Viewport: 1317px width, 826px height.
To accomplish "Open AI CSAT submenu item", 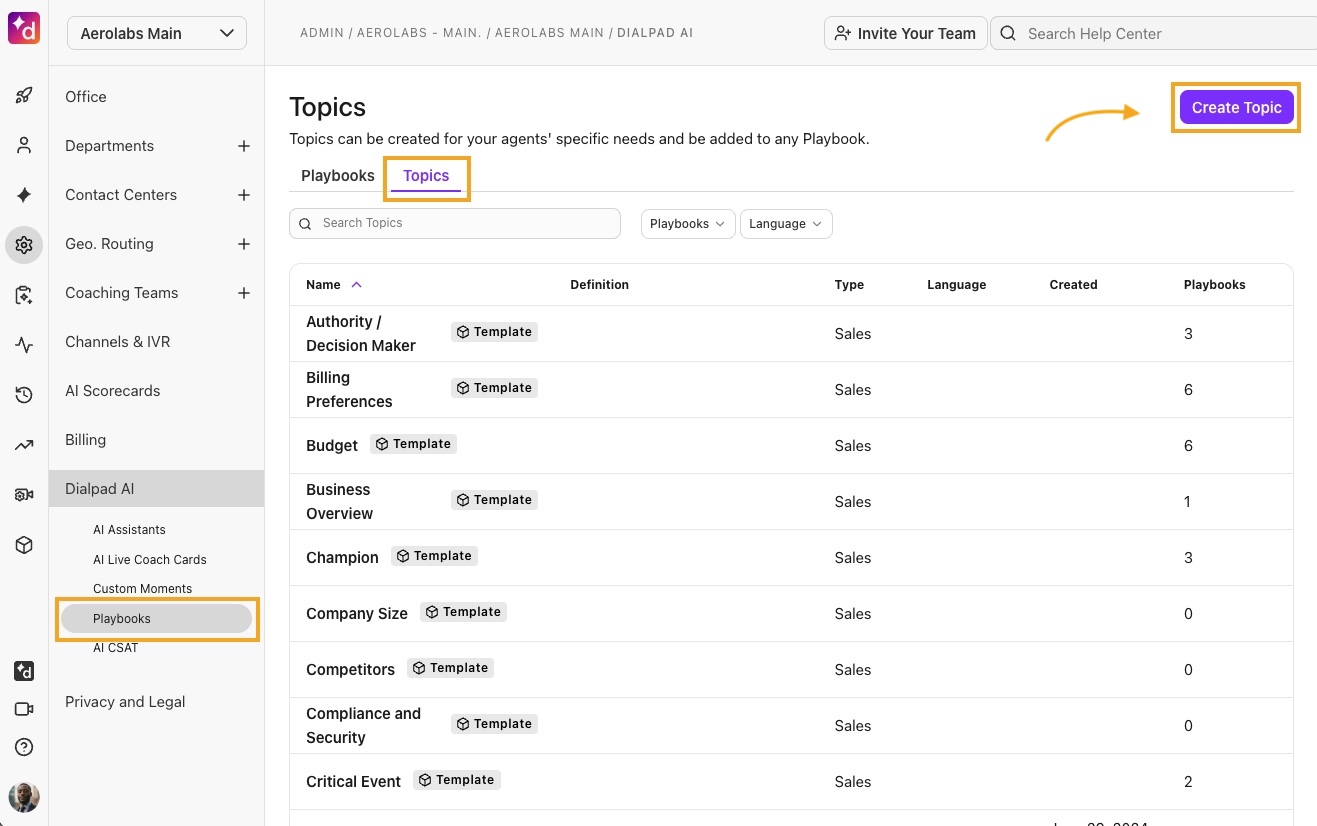I will pos(116,648).
